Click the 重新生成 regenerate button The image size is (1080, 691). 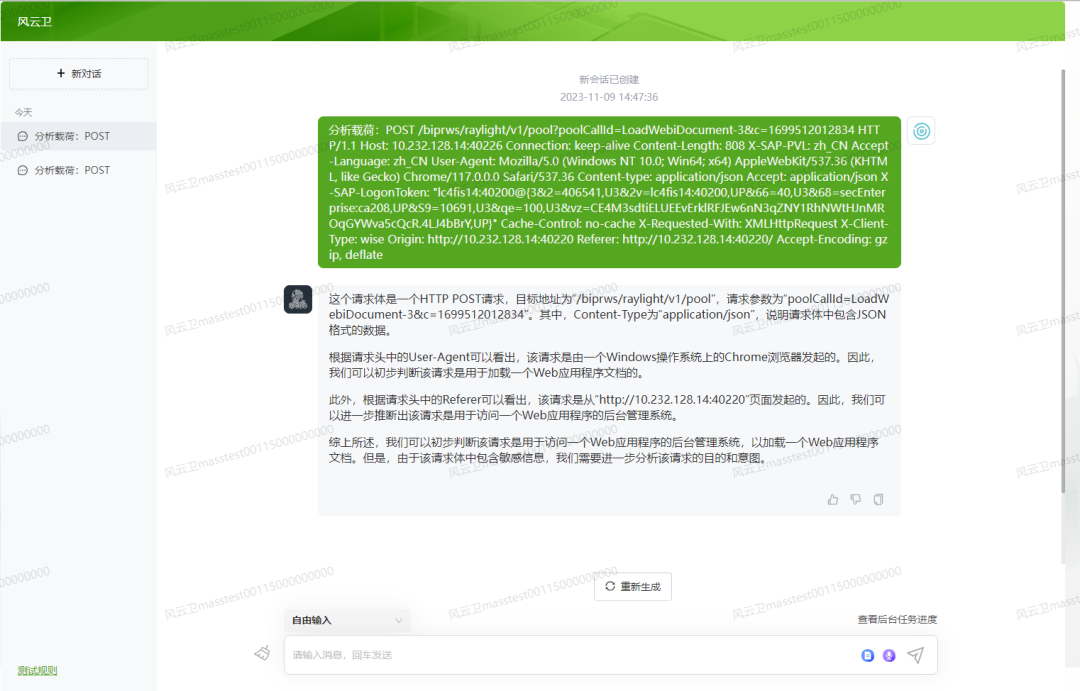[632, 586]
